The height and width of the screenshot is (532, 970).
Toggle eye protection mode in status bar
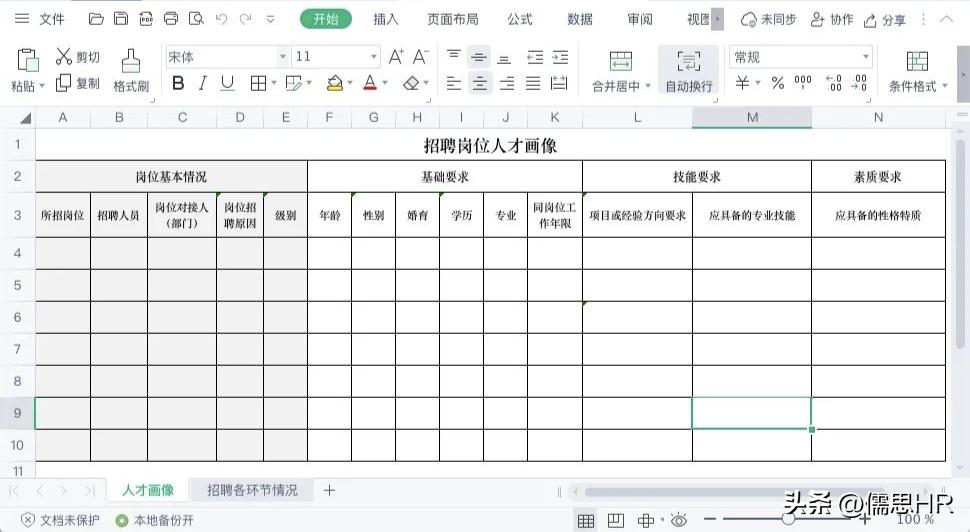click(x=679, y=520)
